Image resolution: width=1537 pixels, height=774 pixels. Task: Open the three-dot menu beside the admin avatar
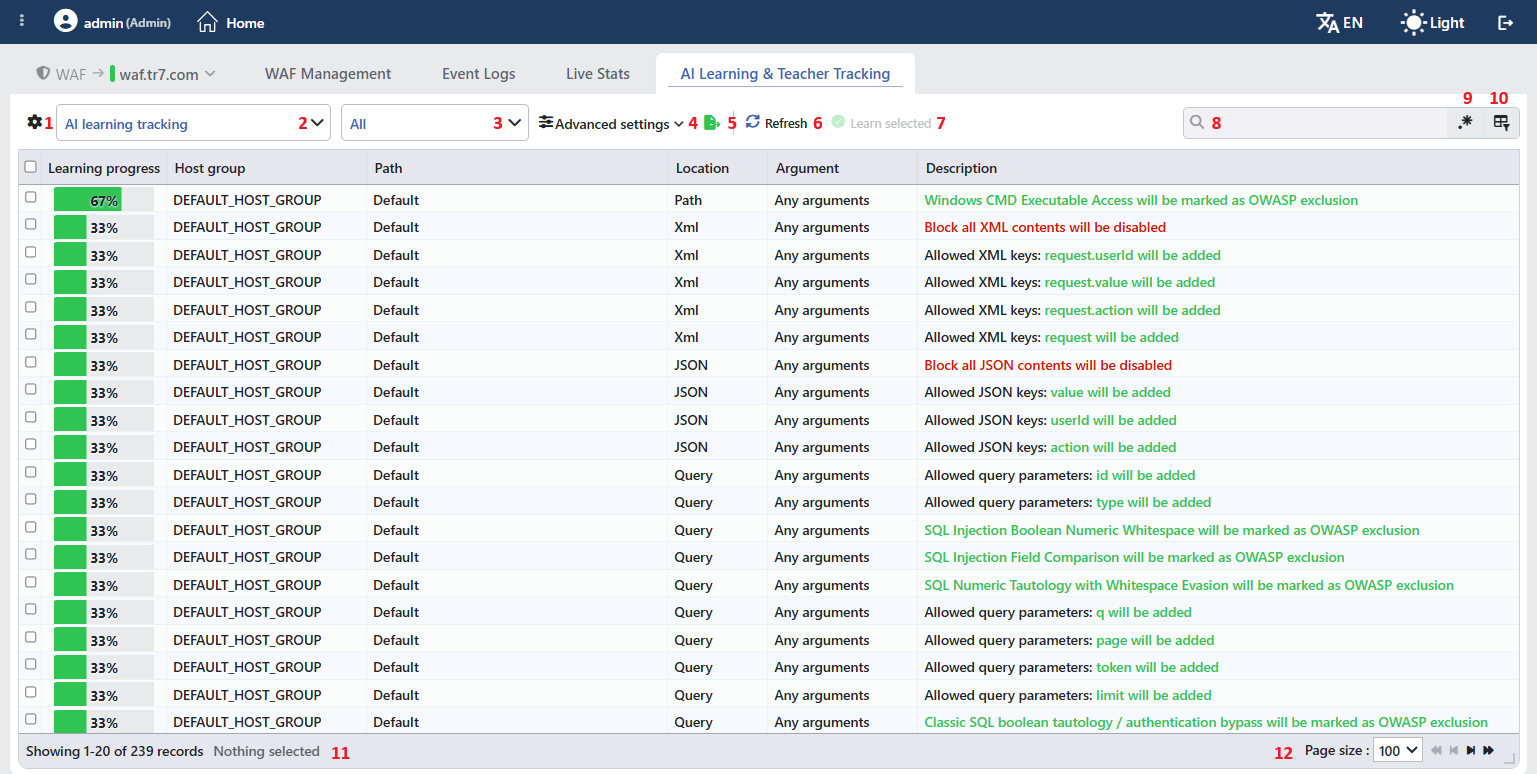tap(22, 21)
